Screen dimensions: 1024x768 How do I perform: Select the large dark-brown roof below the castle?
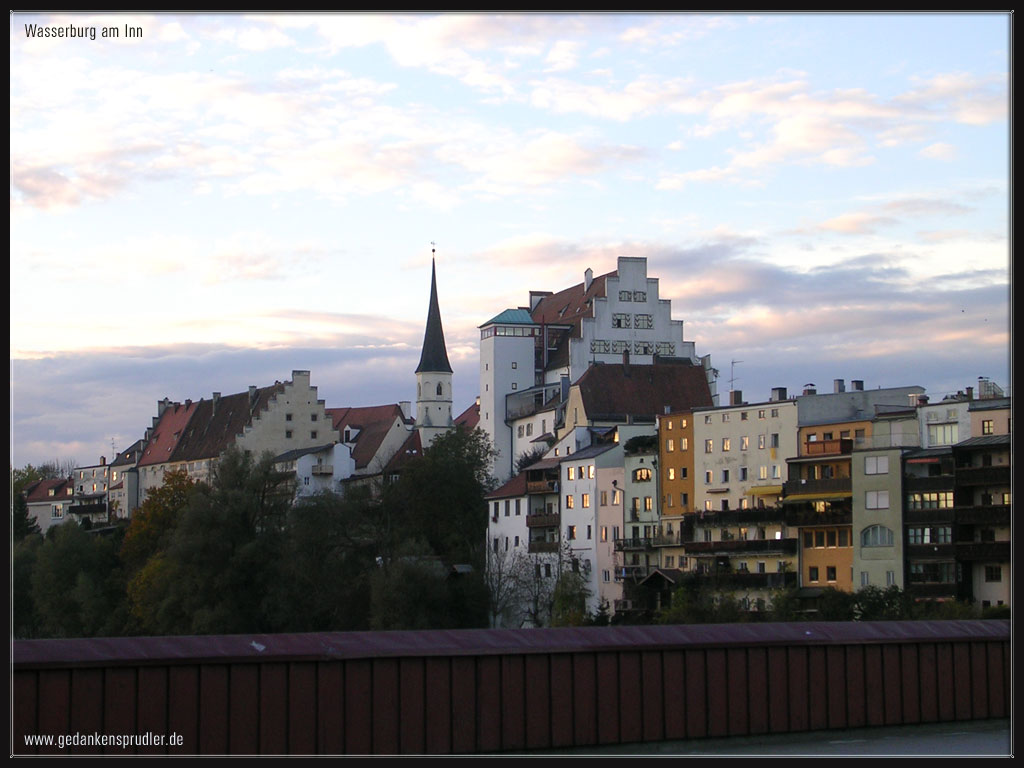(x=642, y=390)
